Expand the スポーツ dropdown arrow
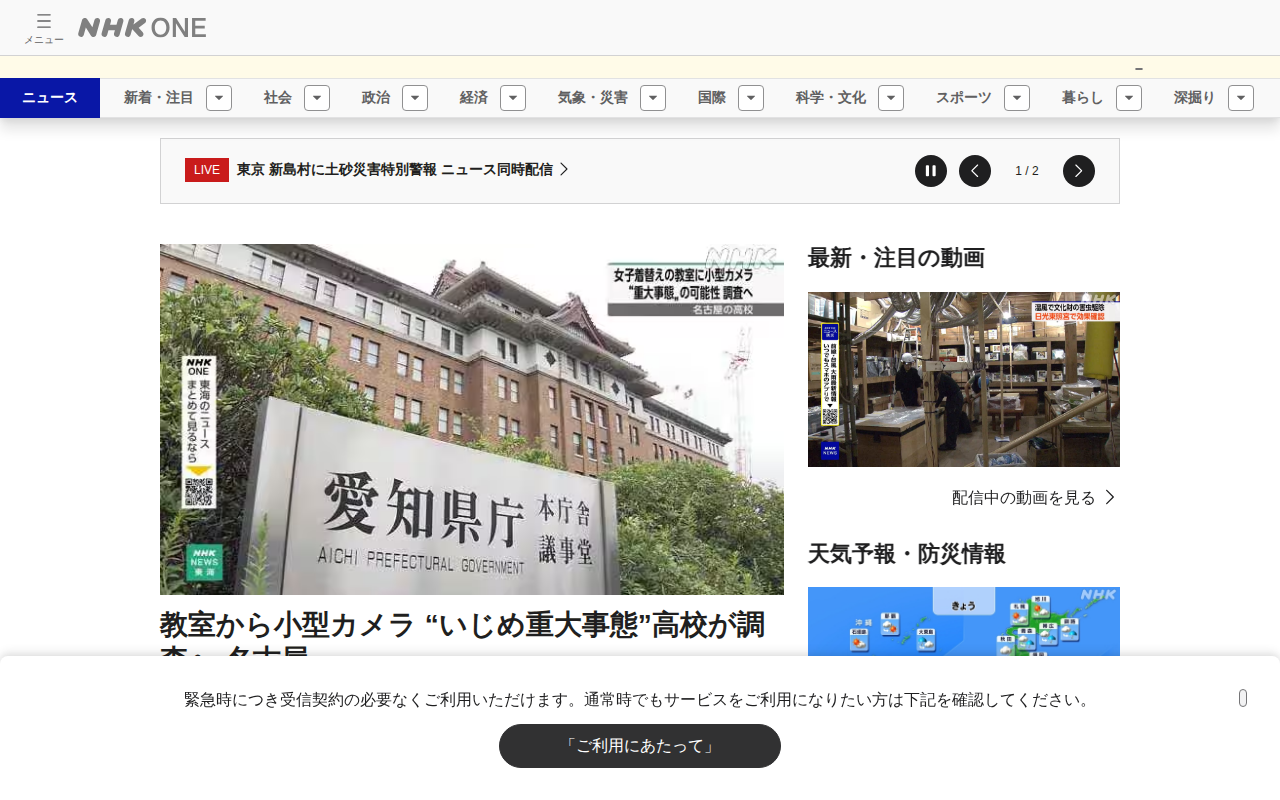1280x800 pixels. (x=1017, y=98)
